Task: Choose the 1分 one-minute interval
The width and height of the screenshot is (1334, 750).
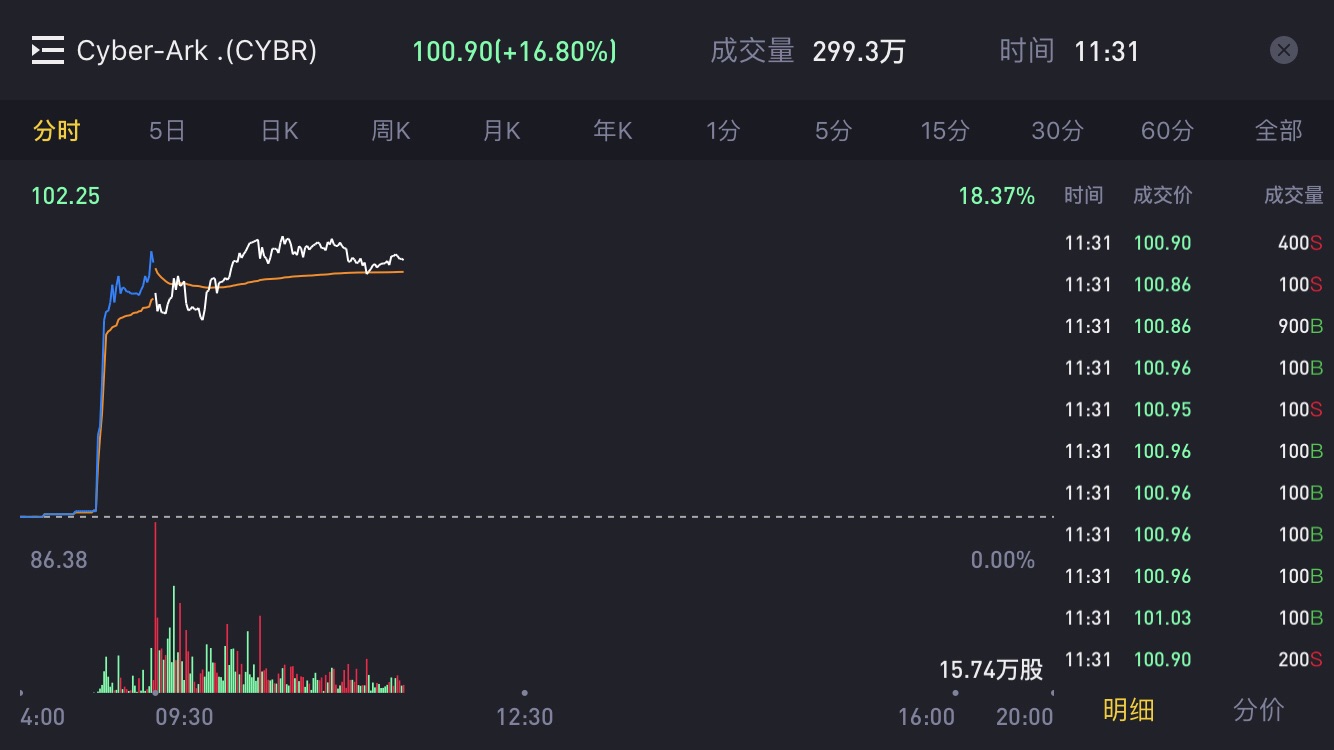Action: (x=723, y=131)
